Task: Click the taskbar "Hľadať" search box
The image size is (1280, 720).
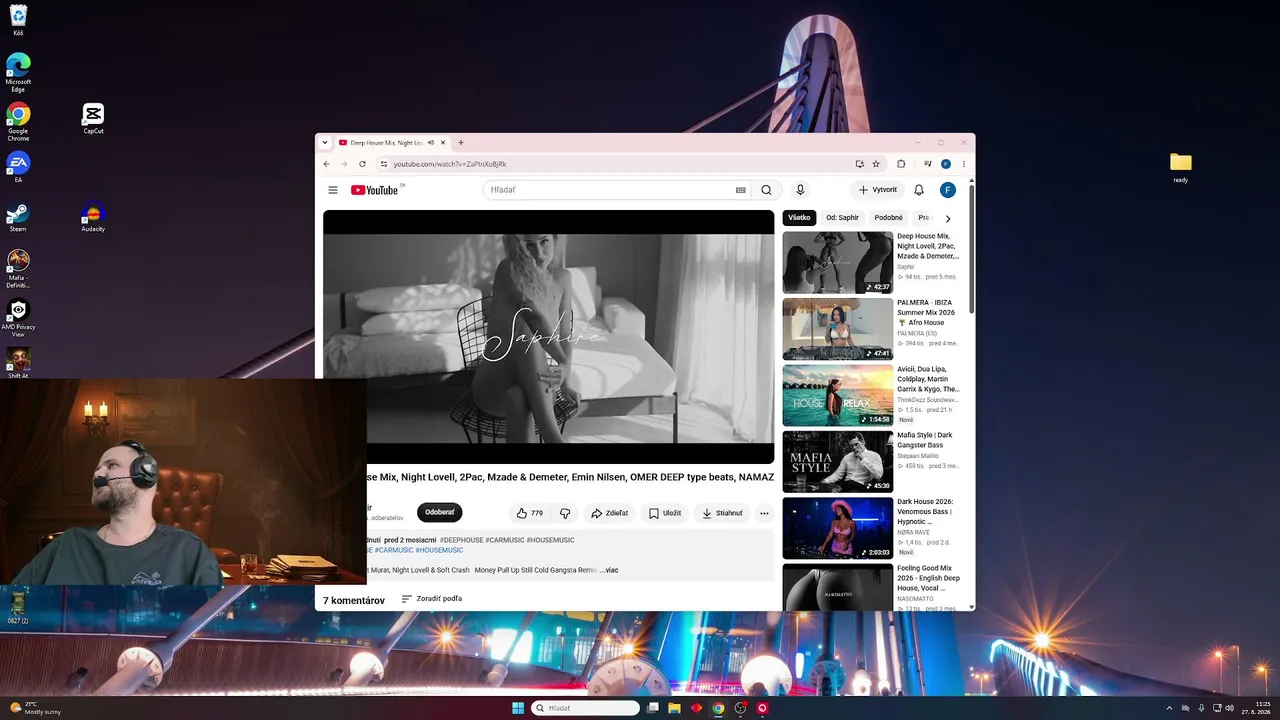Action: (586, 708)
